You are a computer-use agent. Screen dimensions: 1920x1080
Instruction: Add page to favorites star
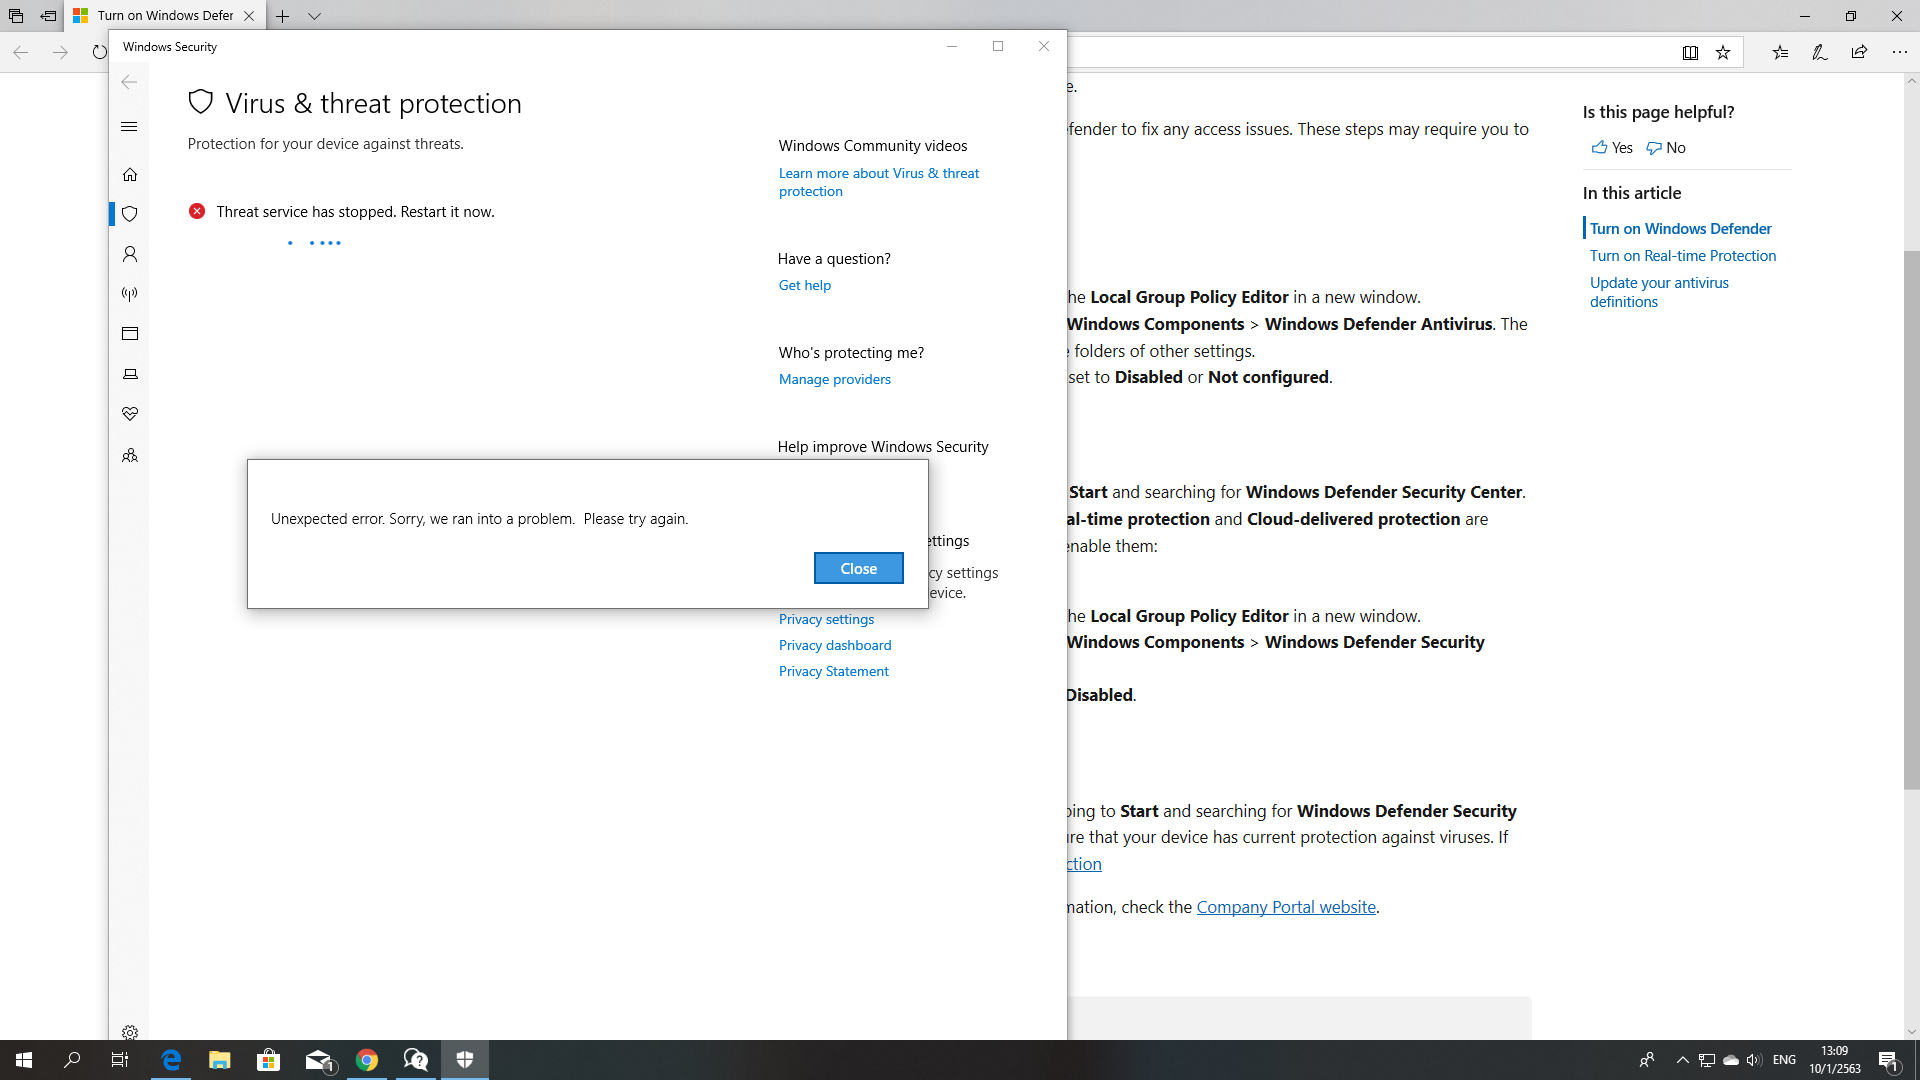coord(1723,53)
